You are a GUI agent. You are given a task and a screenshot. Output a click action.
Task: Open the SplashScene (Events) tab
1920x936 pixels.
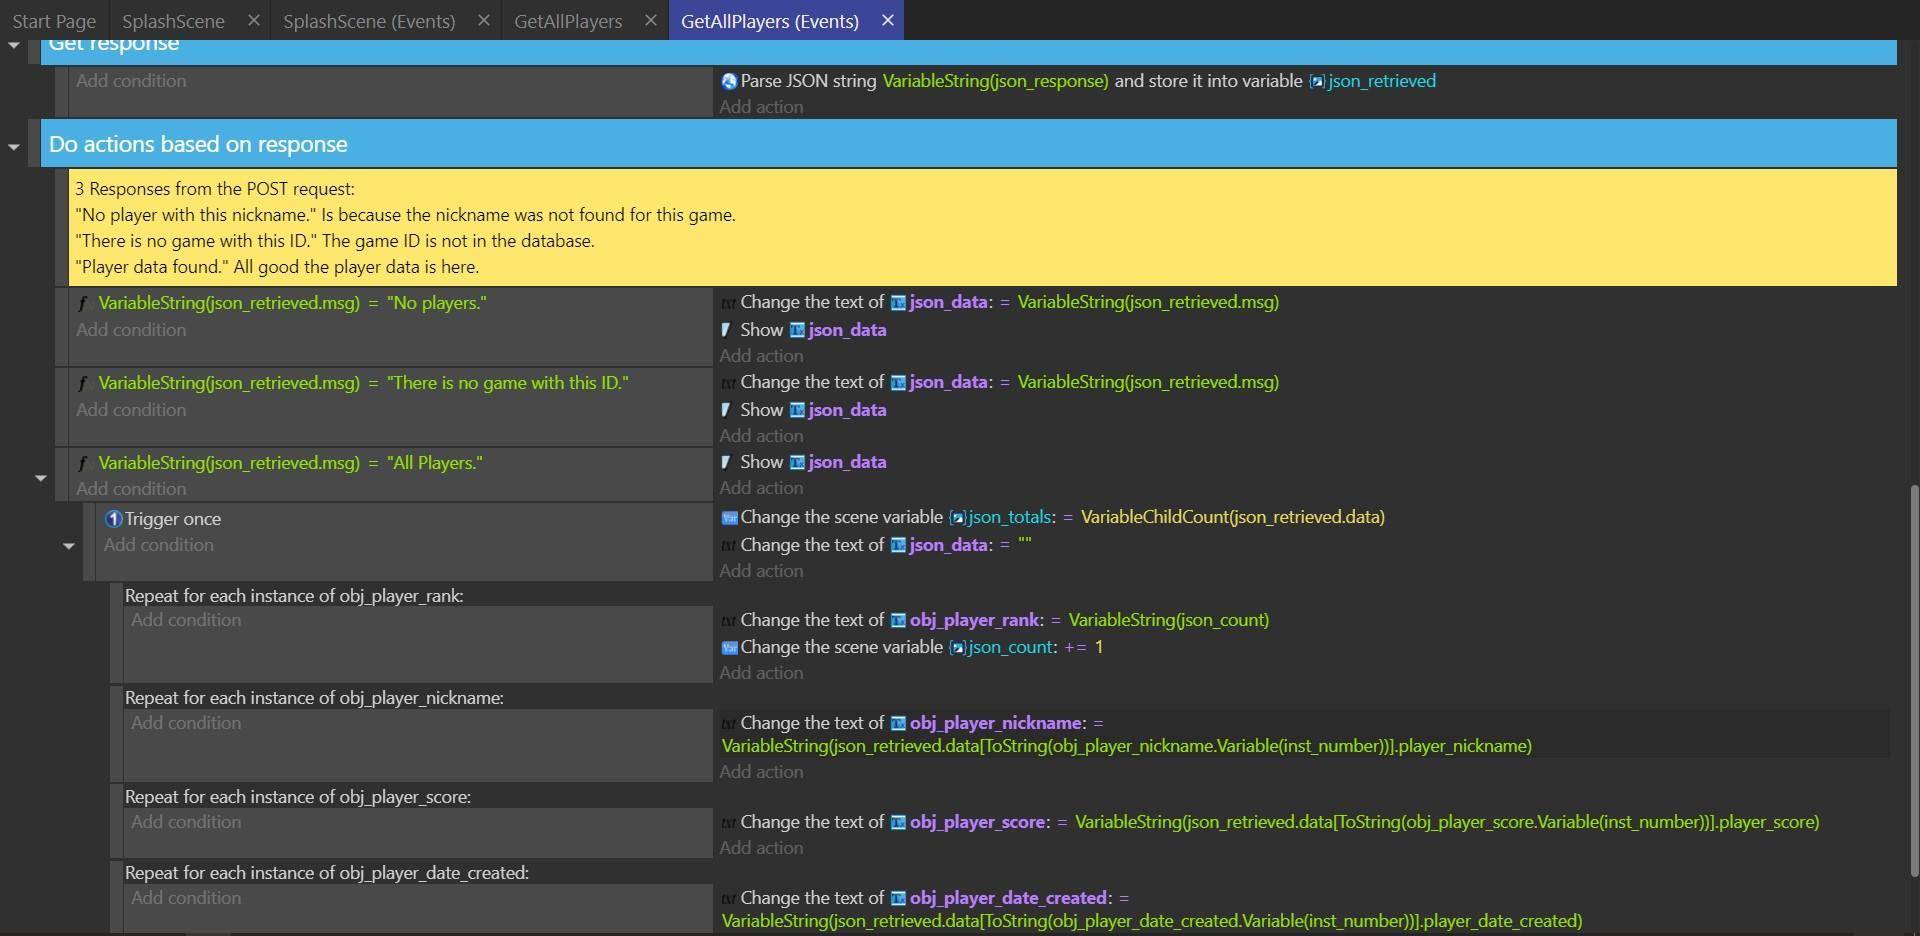[x=368, y=21]
